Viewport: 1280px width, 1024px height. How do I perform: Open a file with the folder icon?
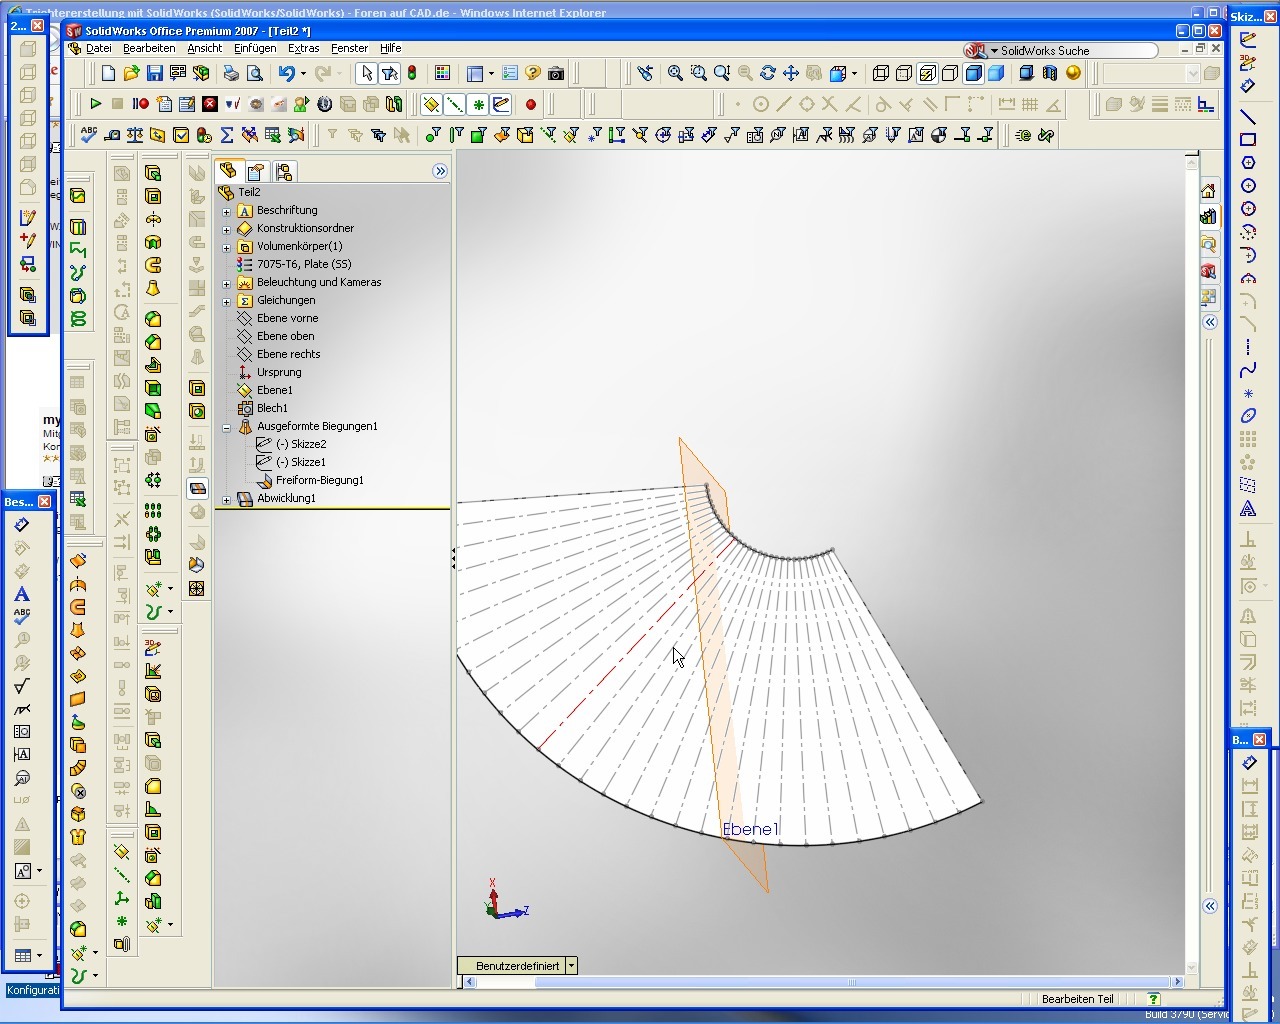pos(132,73)
